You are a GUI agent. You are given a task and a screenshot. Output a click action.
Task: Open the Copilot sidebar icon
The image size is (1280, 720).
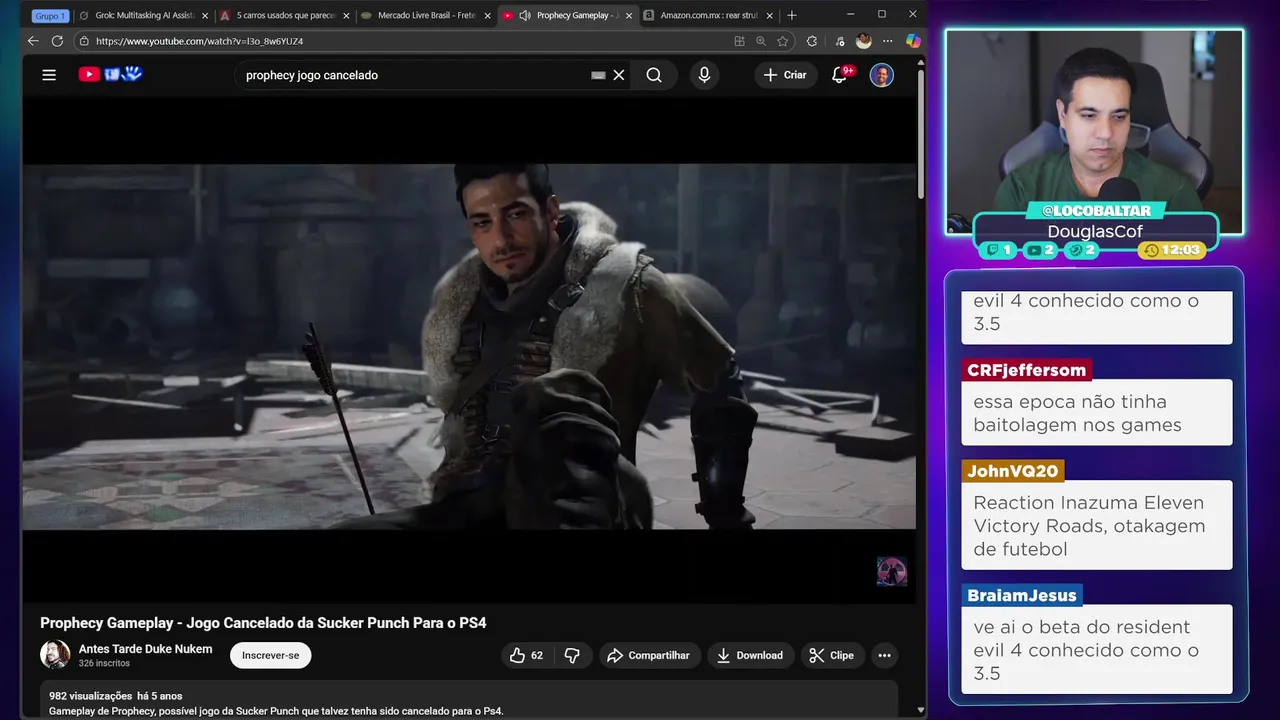[913, 41]
